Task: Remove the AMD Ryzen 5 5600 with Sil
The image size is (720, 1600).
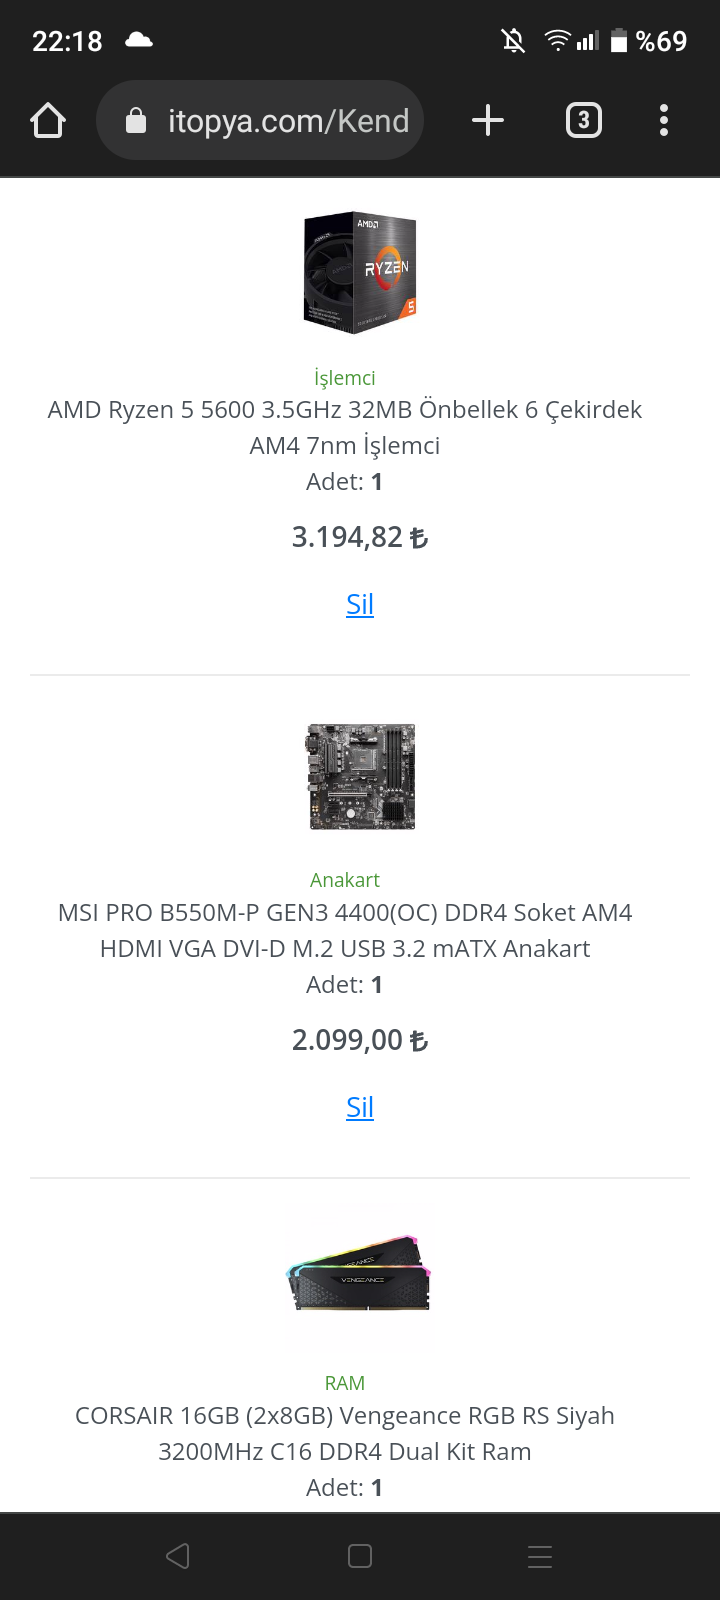Action: [360, 604]
